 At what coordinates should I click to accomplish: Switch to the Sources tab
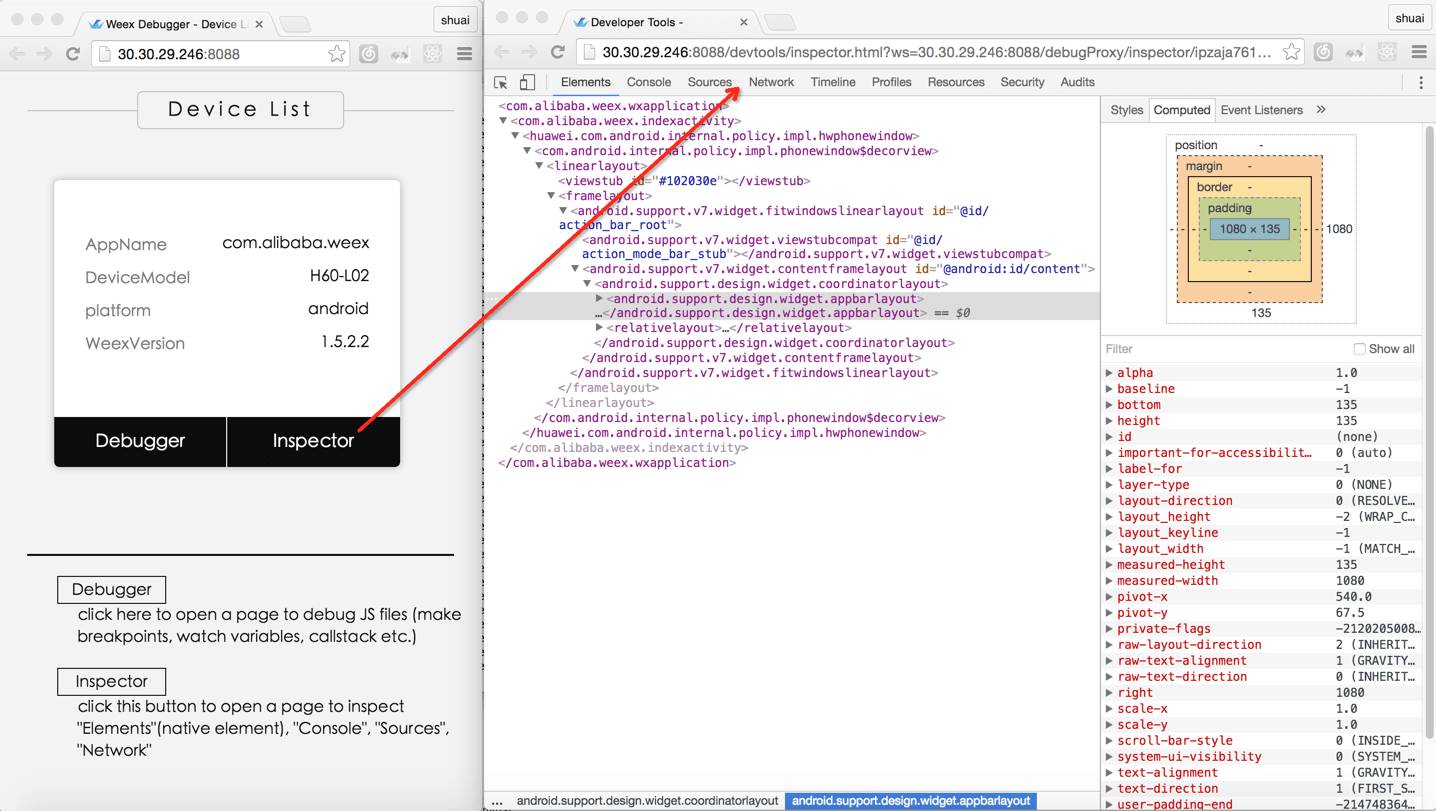pyautogui.click(x=710, y=82)
